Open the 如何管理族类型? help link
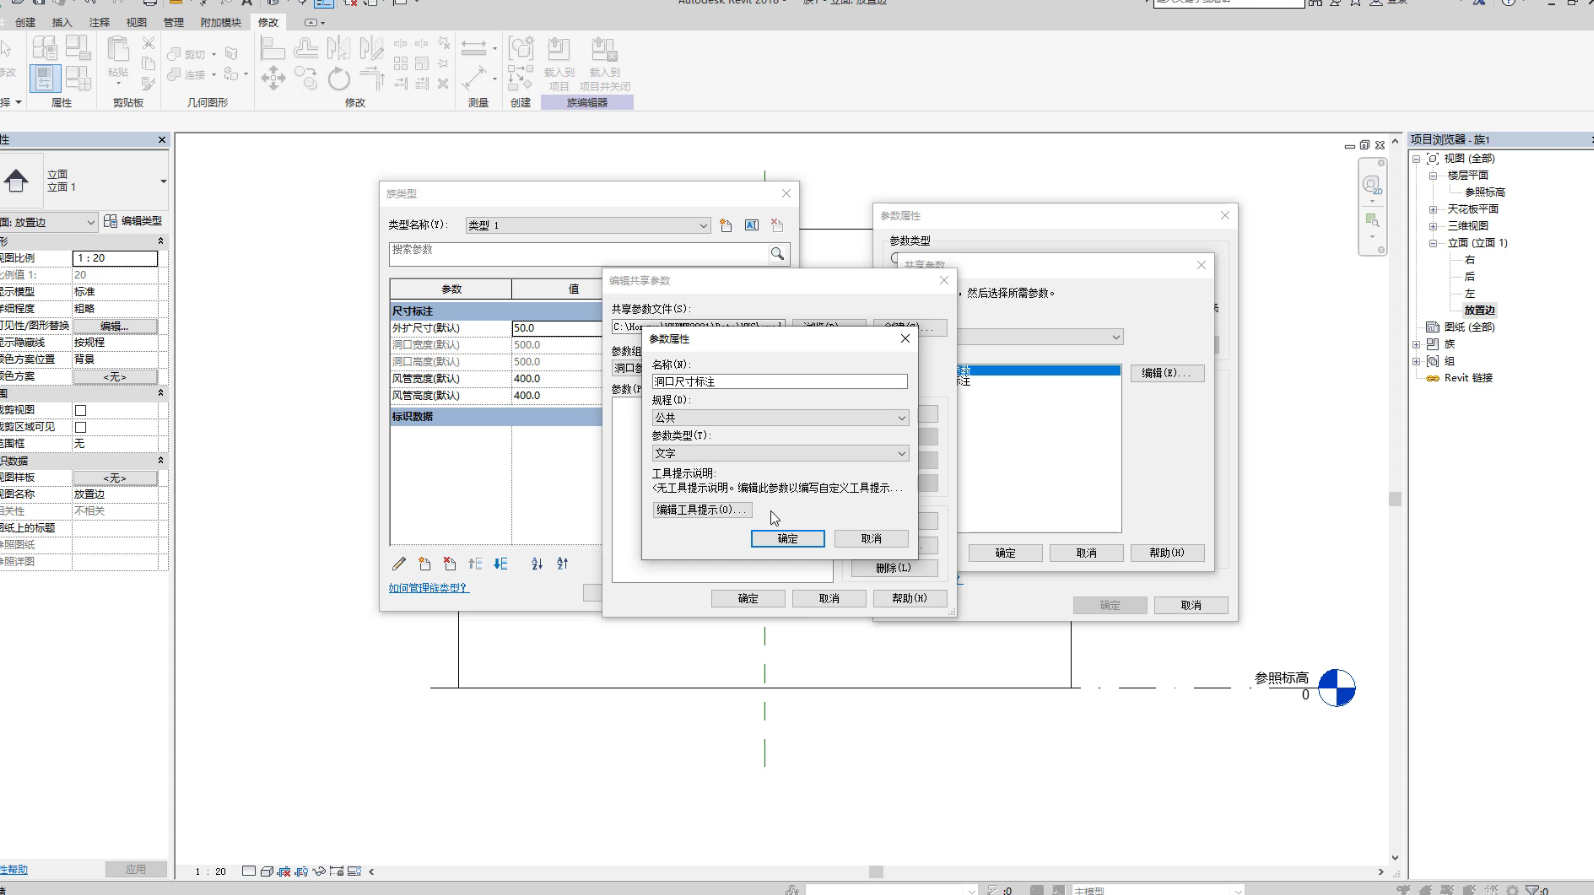1594x895 pixels. point(428,588)
